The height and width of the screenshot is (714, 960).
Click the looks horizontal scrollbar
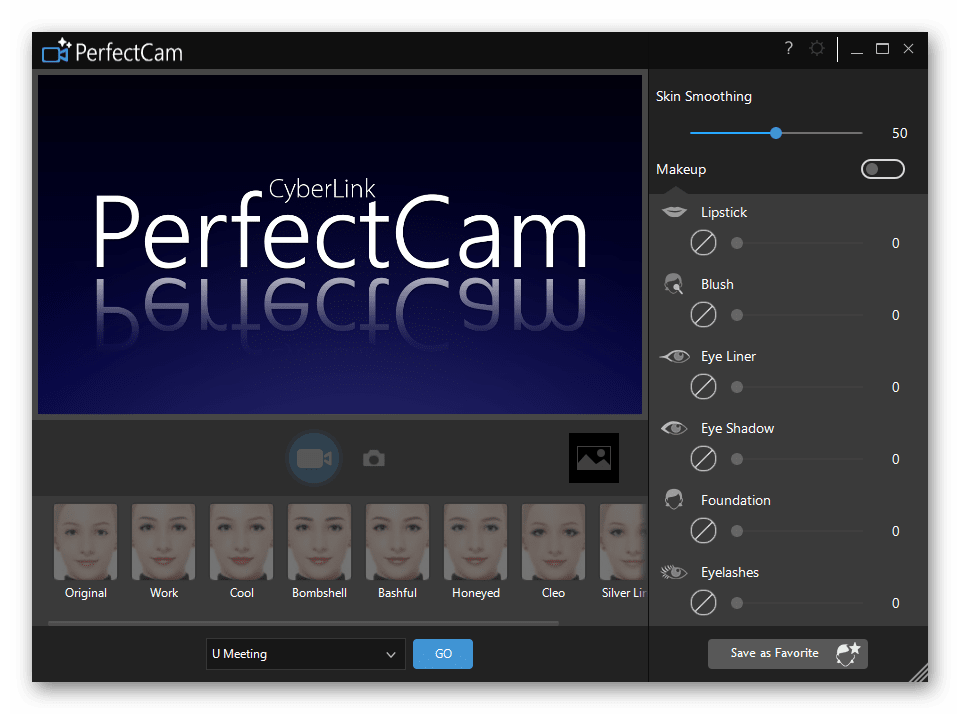click(x=303, y=623)
